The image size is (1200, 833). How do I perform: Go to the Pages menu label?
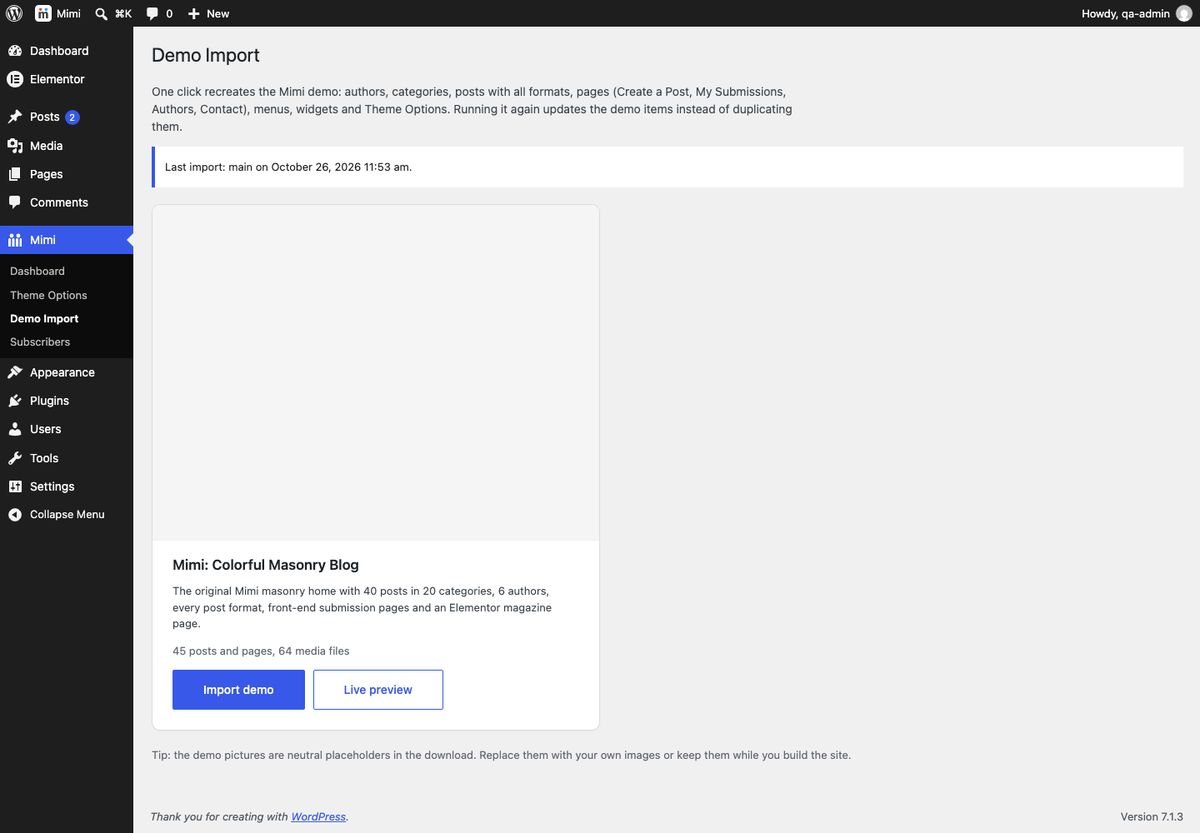[46, 174]
